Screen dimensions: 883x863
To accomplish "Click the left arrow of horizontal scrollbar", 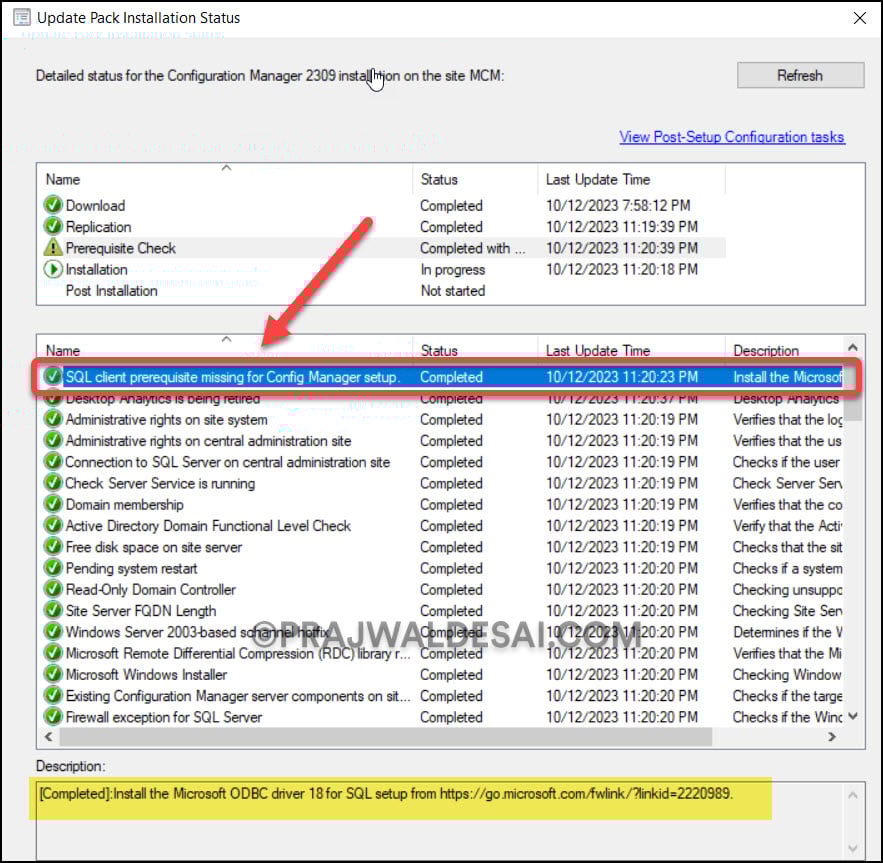I will [48, 736].
